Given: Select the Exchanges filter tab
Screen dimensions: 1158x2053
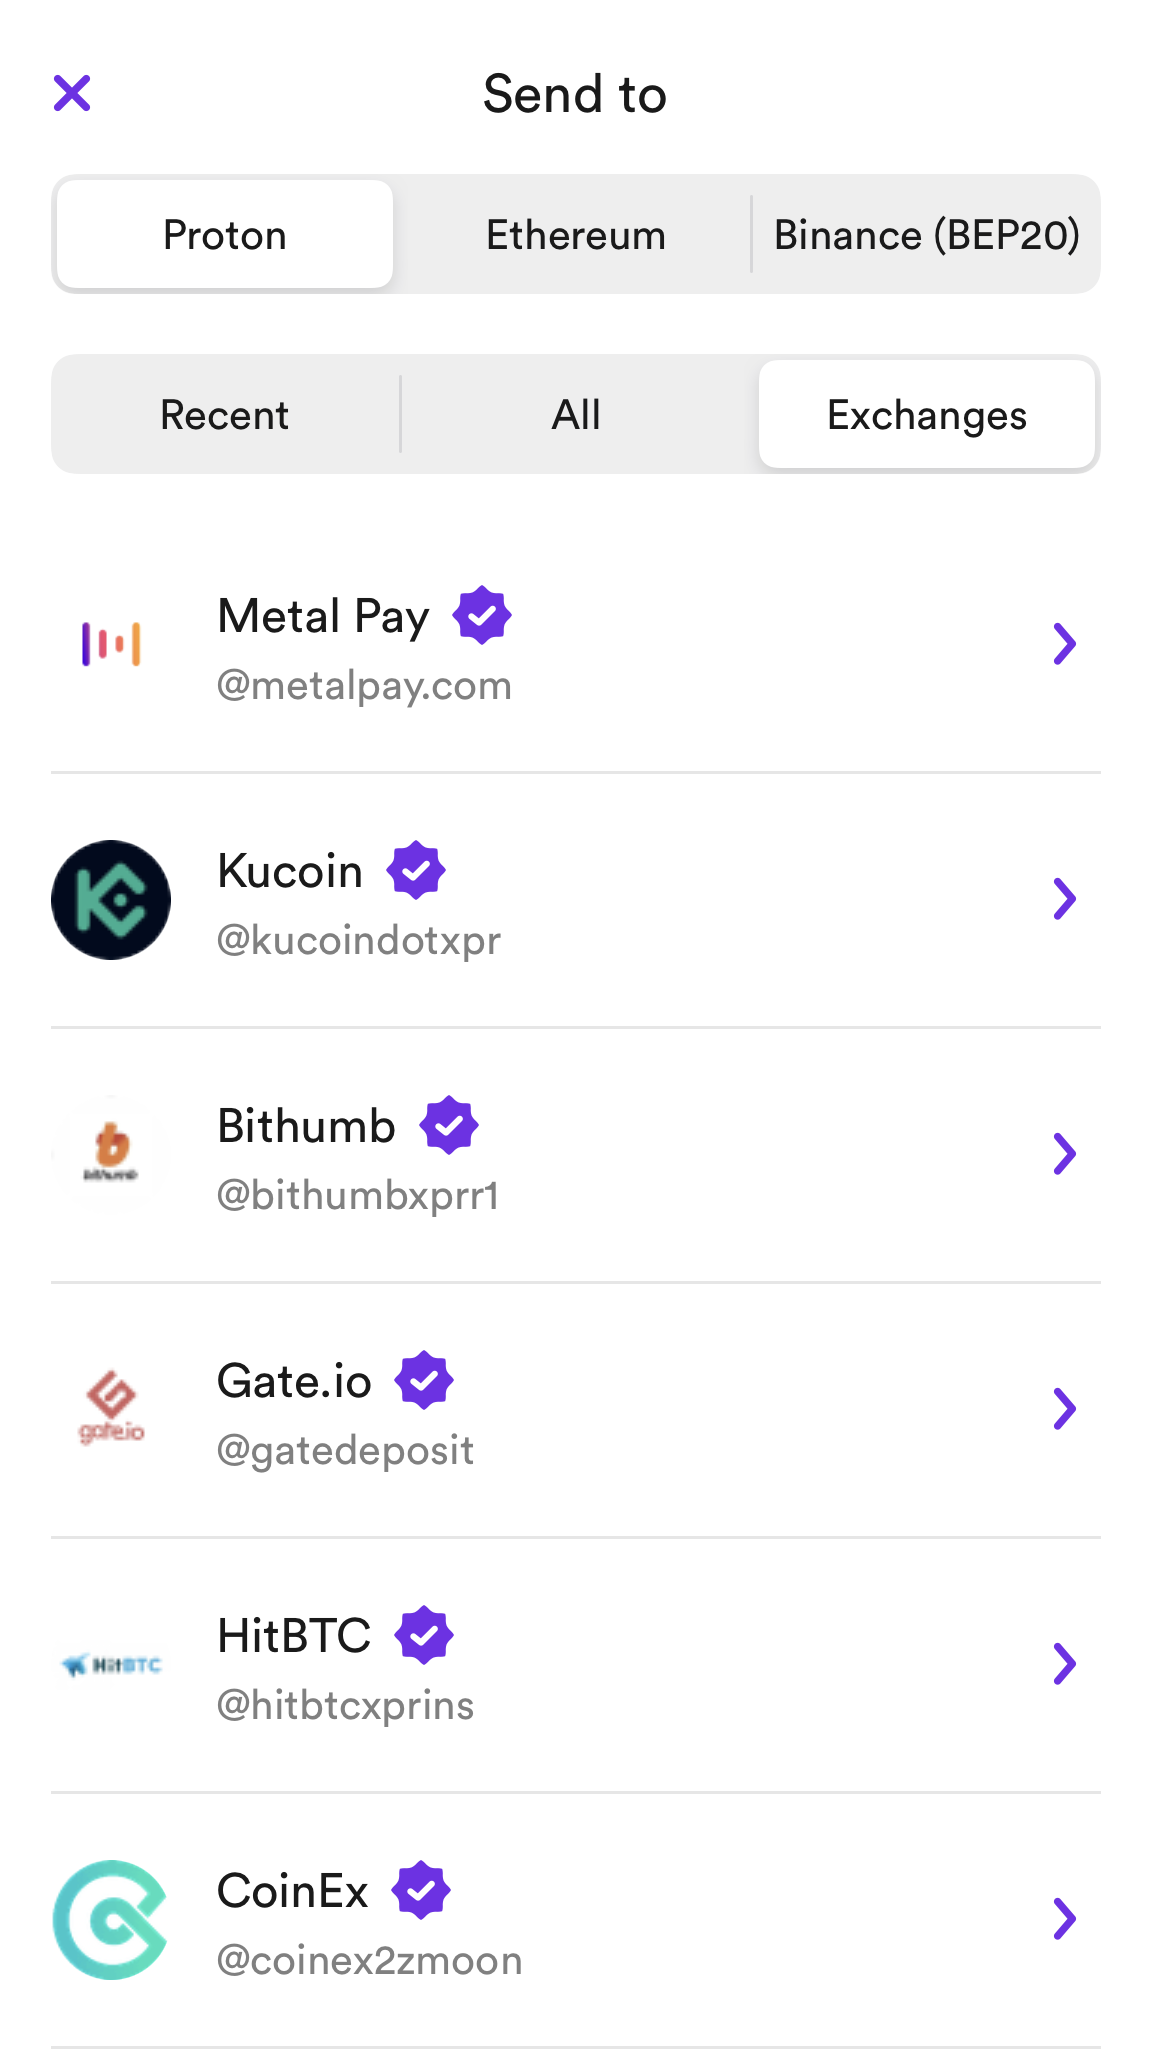Looking at the screenshot, I should (x=927, y=415).
